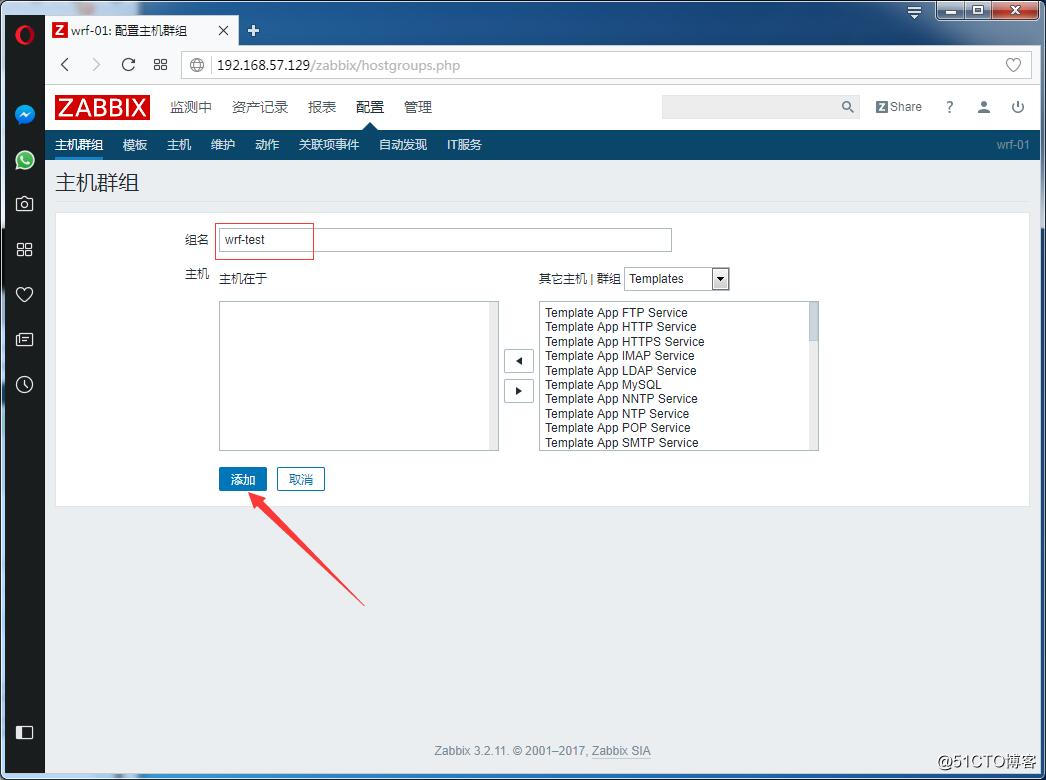Open Zabbix Share link

point(899,107)
